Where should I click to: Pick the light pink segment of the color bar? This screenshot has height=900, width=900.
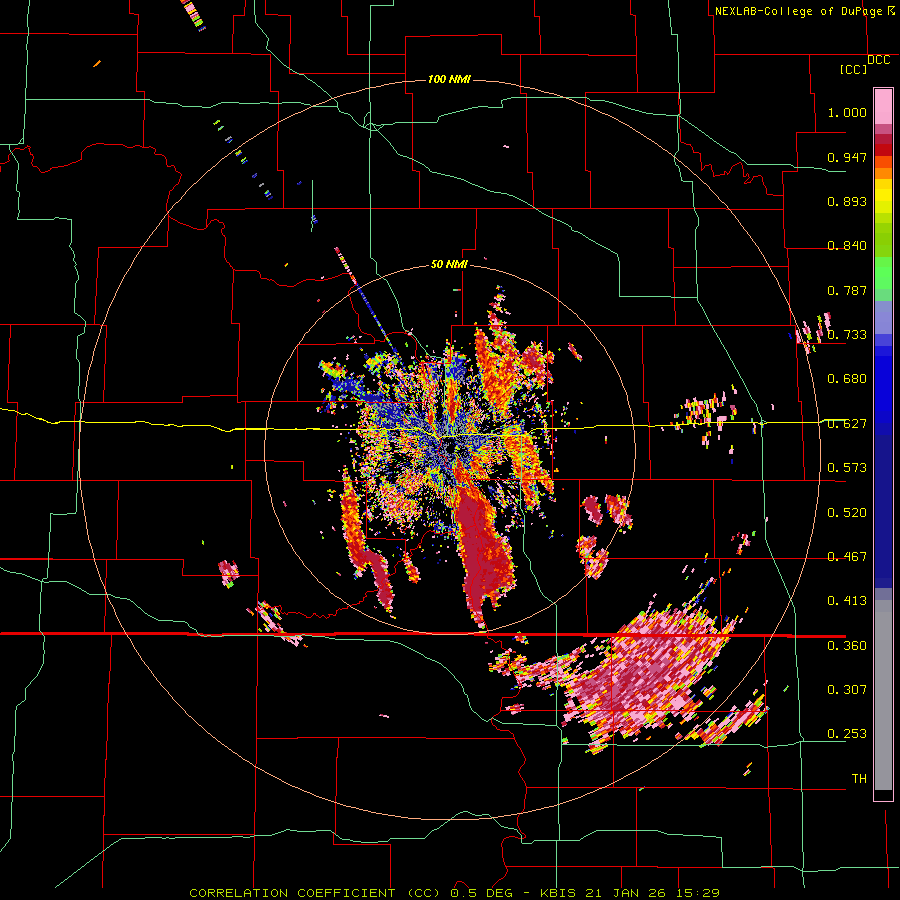click(883, 107)
